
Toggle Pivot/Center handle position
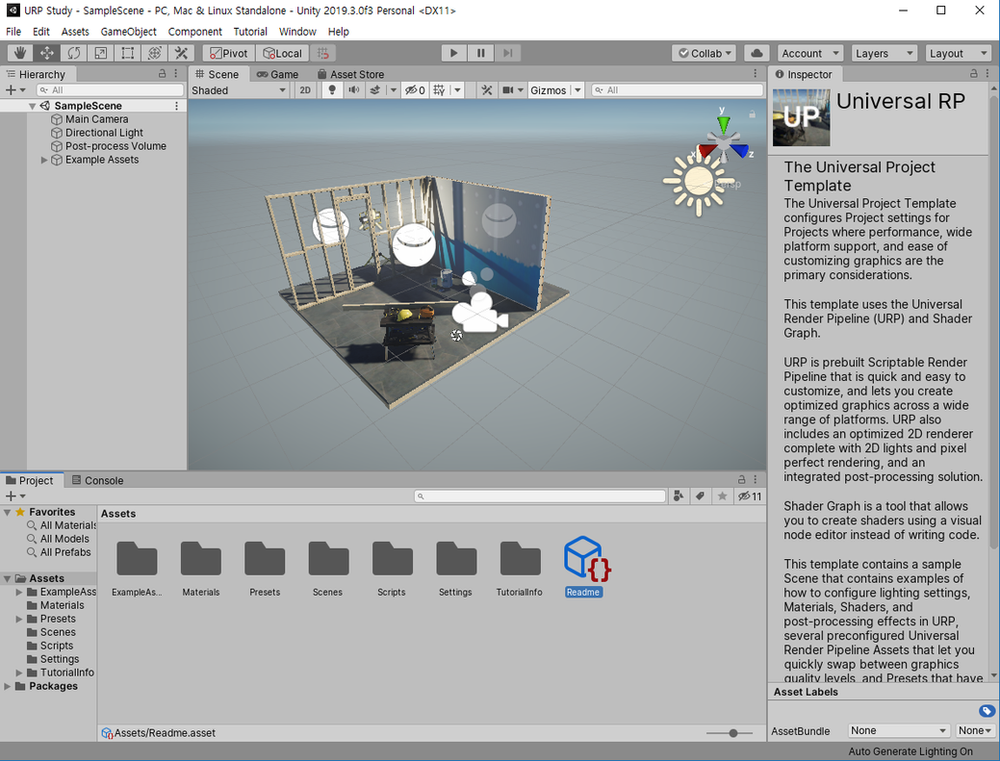click(228, 53)
